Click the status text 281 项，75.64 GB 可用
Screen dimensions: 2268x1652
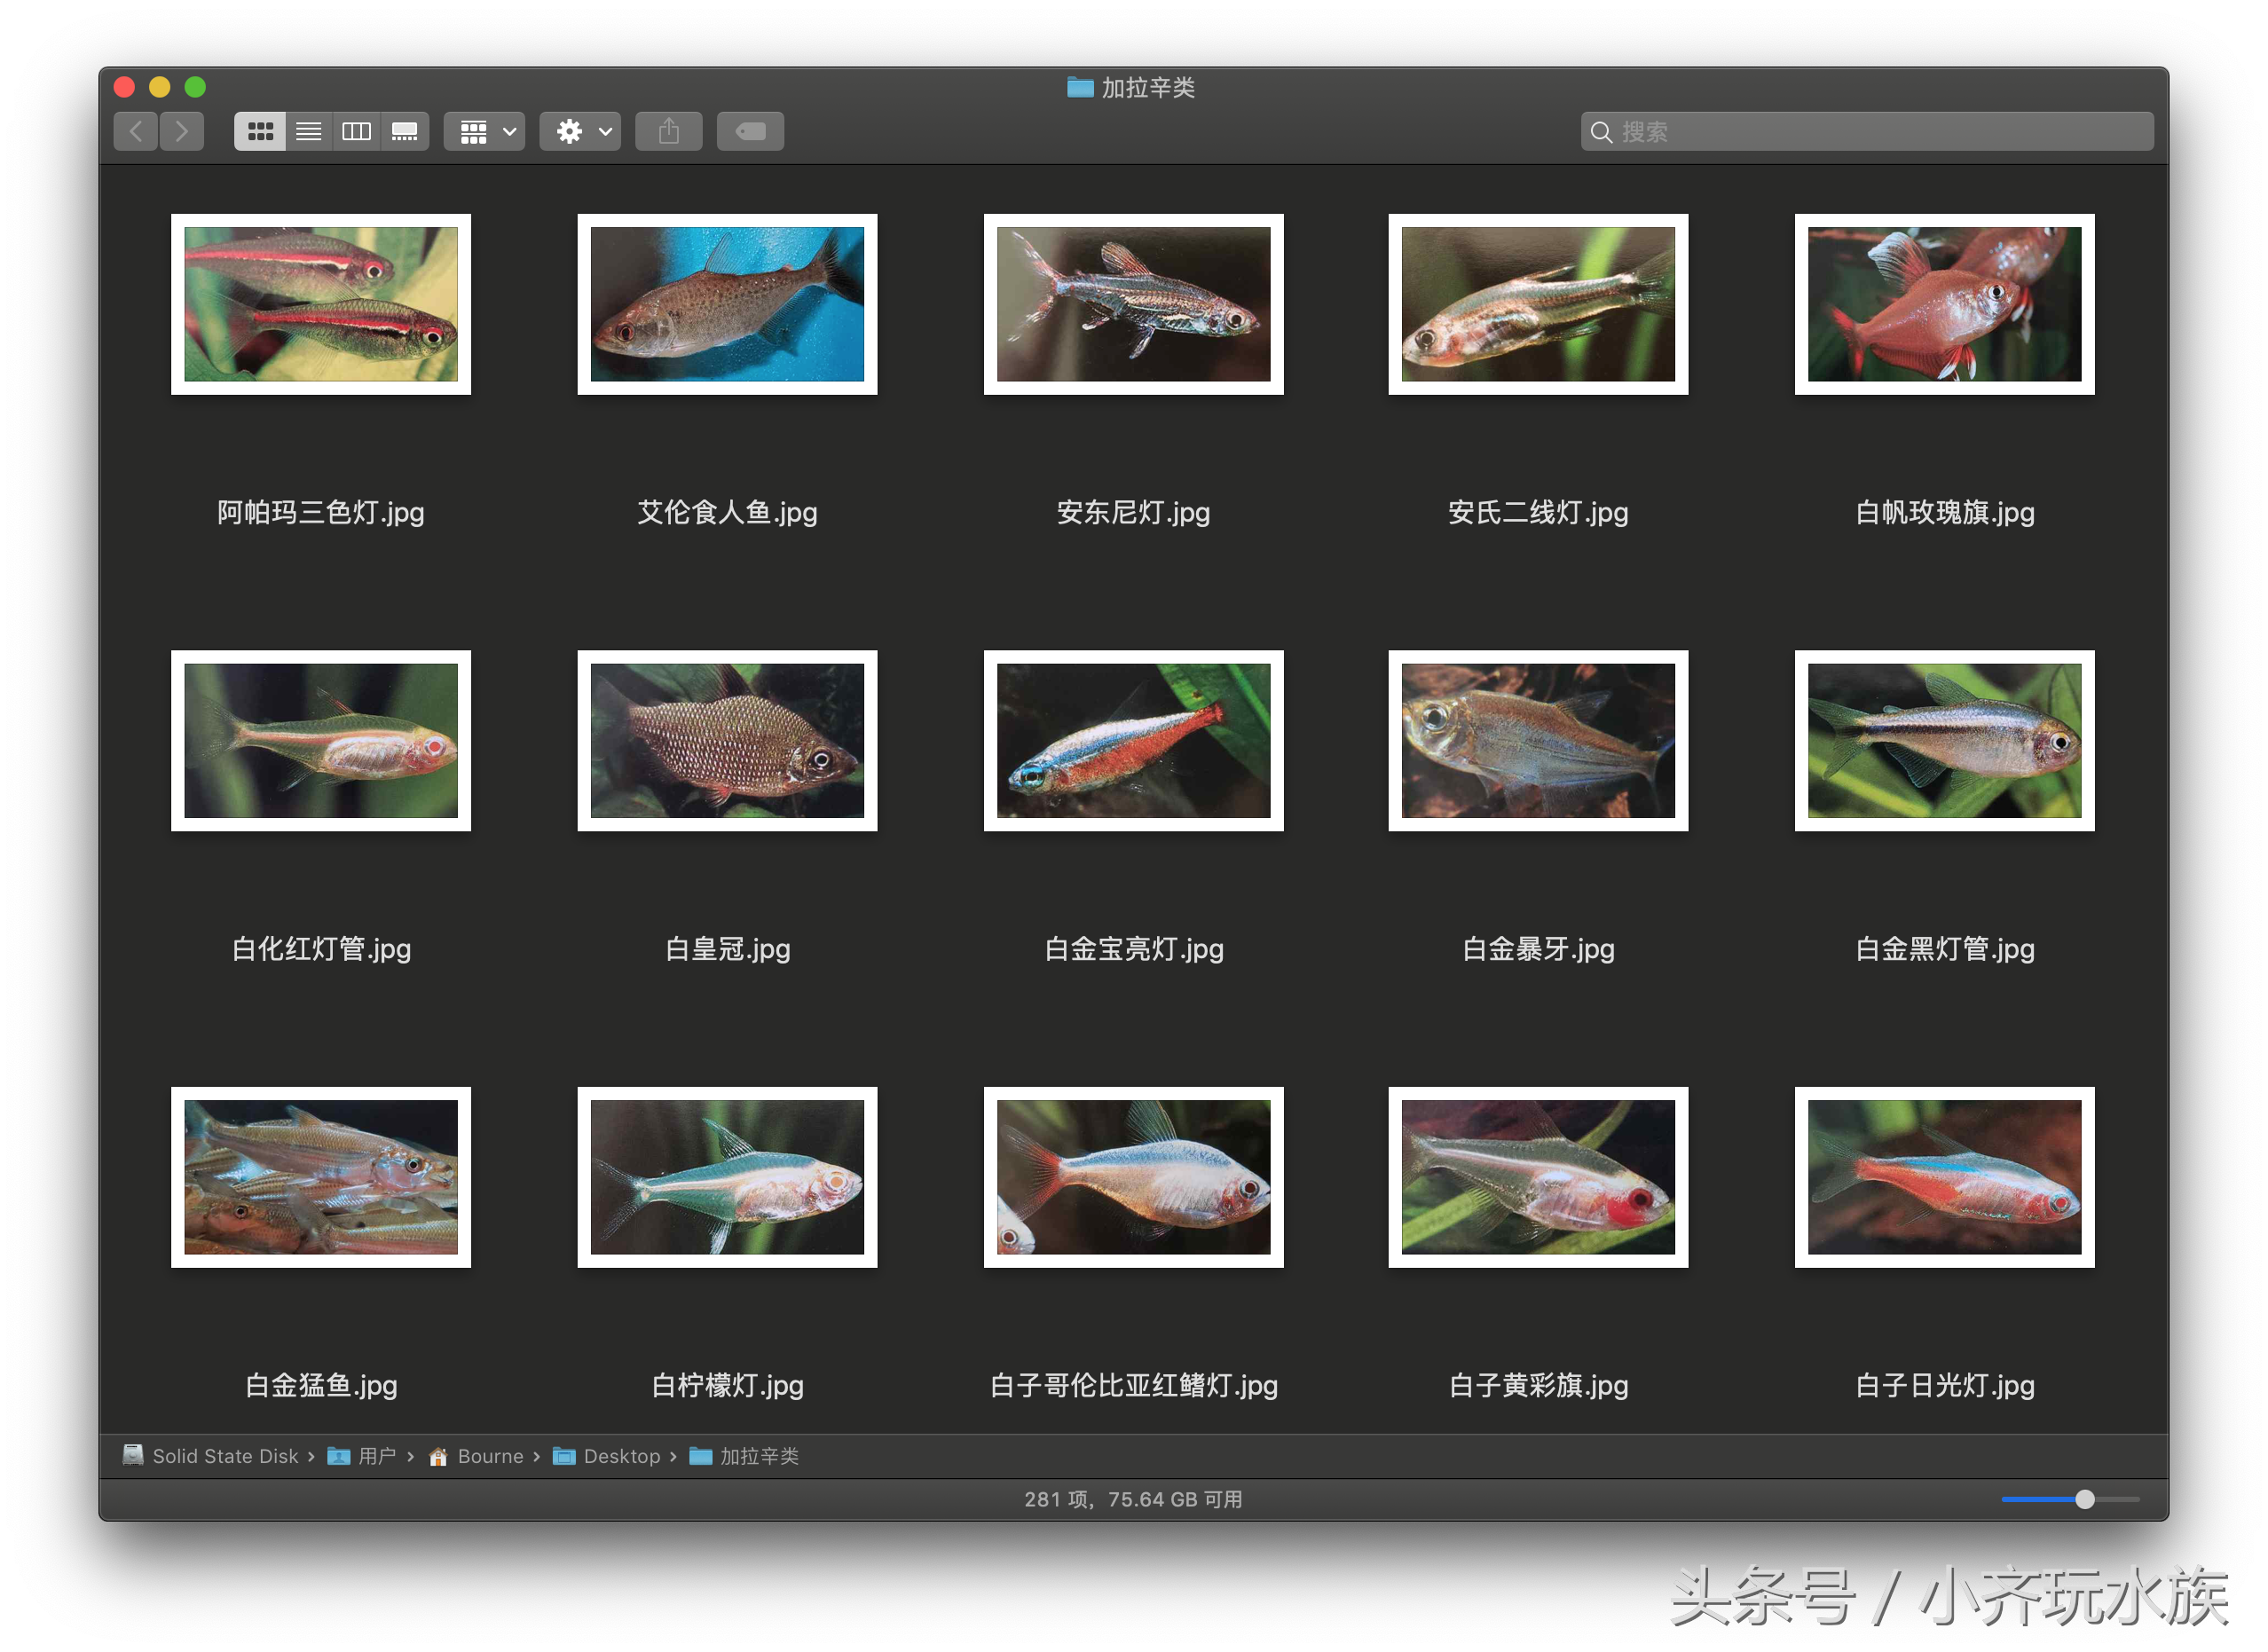1133,1499
